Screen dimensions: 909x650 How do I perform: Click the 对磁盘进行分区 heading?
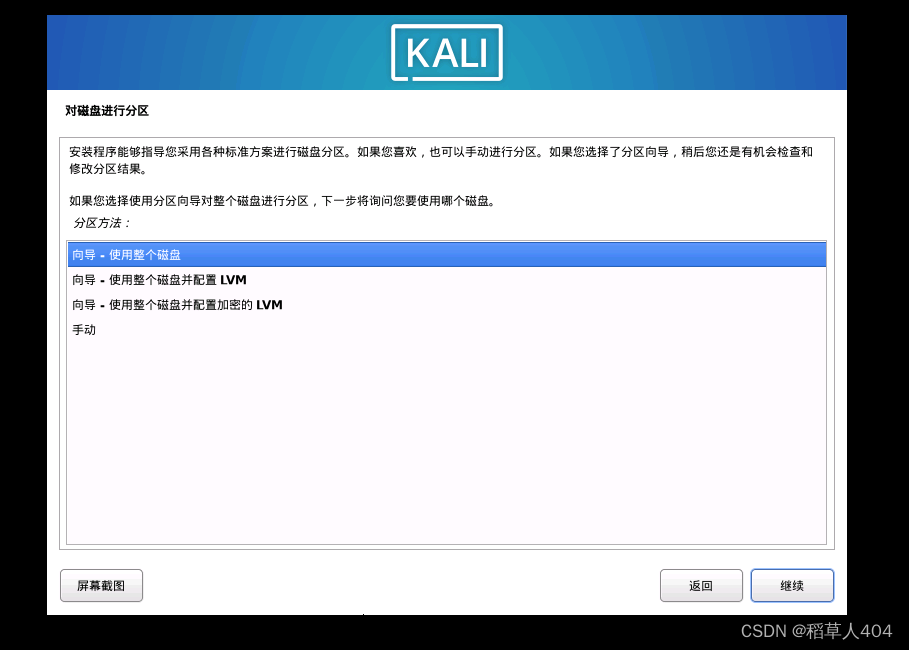[x=107, y=111]
